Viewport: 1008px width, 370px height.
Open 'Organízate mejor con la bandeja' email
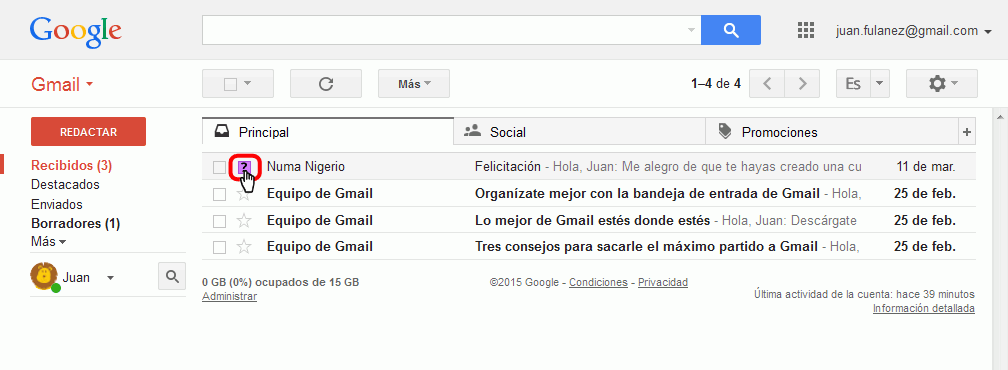coord(647,193)
